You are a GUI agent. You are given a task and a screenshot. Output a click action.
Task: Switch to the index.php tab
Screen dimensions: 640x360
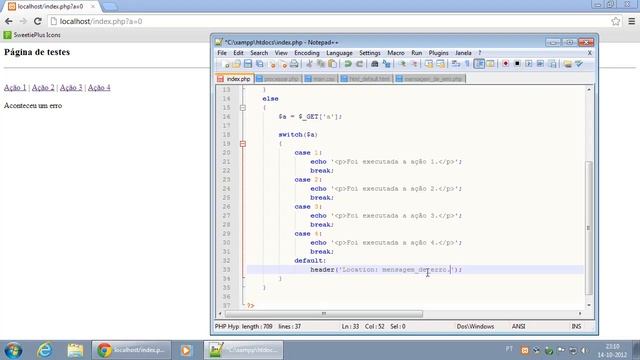click(234, 78)
